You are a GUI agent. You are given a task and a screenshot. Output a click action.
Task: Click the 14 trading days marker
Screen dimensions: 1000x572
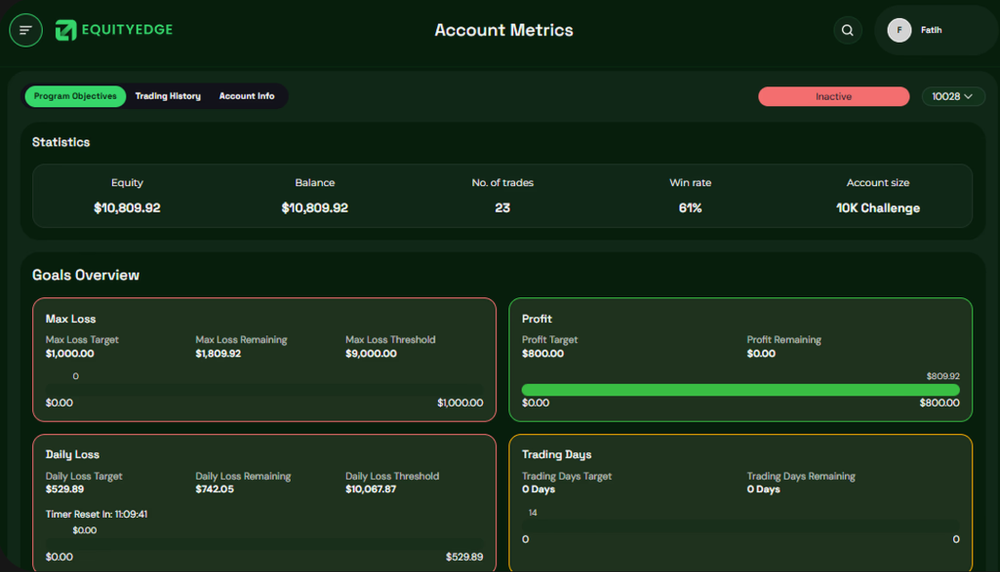pos(533,513)
